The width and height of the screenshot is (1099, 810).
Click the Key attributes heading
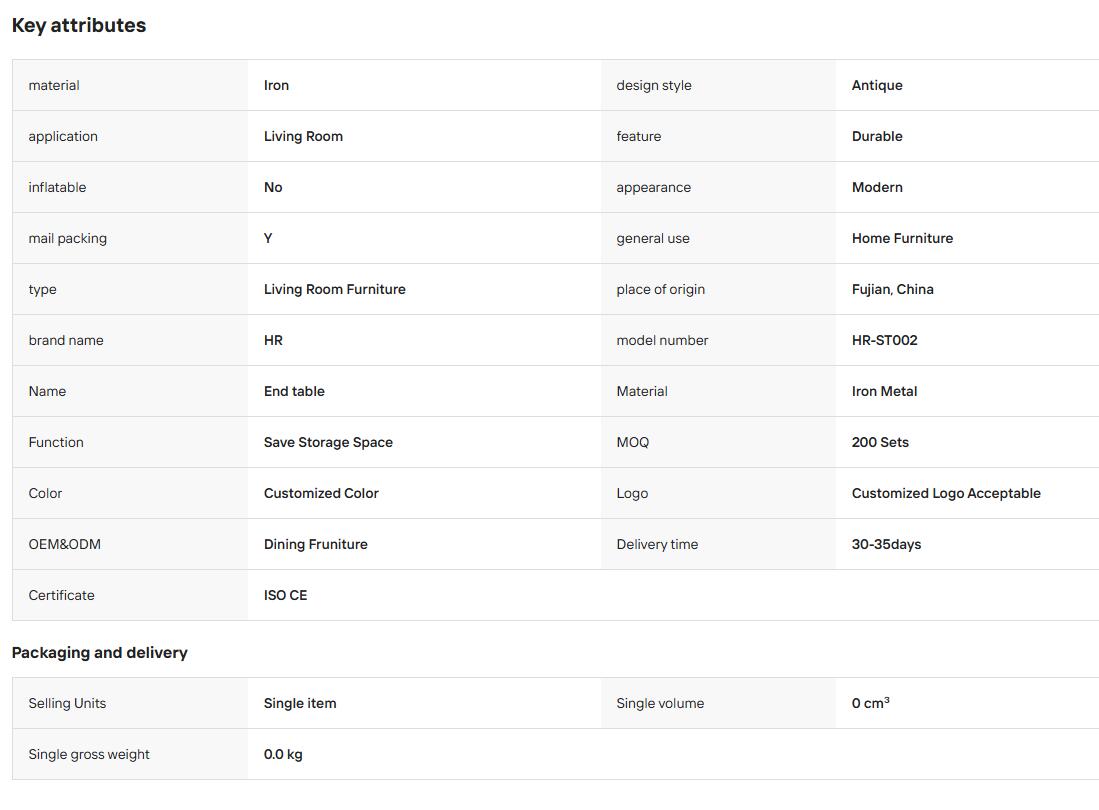[79, 25]
